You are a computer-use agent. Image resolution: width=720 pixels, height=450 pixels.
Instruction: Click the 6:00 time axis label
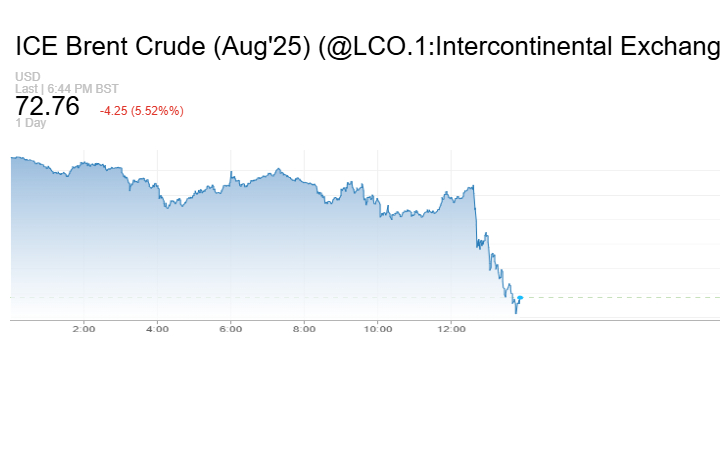click(x=231, y=329)
